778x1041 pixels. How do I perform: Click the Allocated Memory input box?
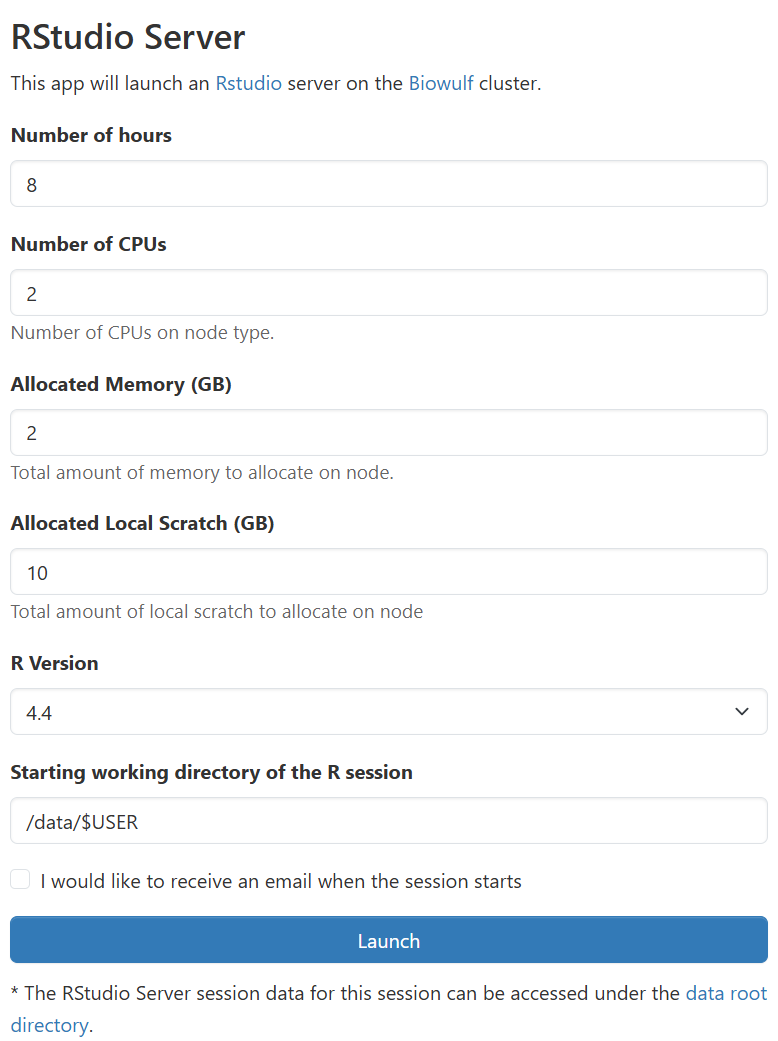click(388, 432)
